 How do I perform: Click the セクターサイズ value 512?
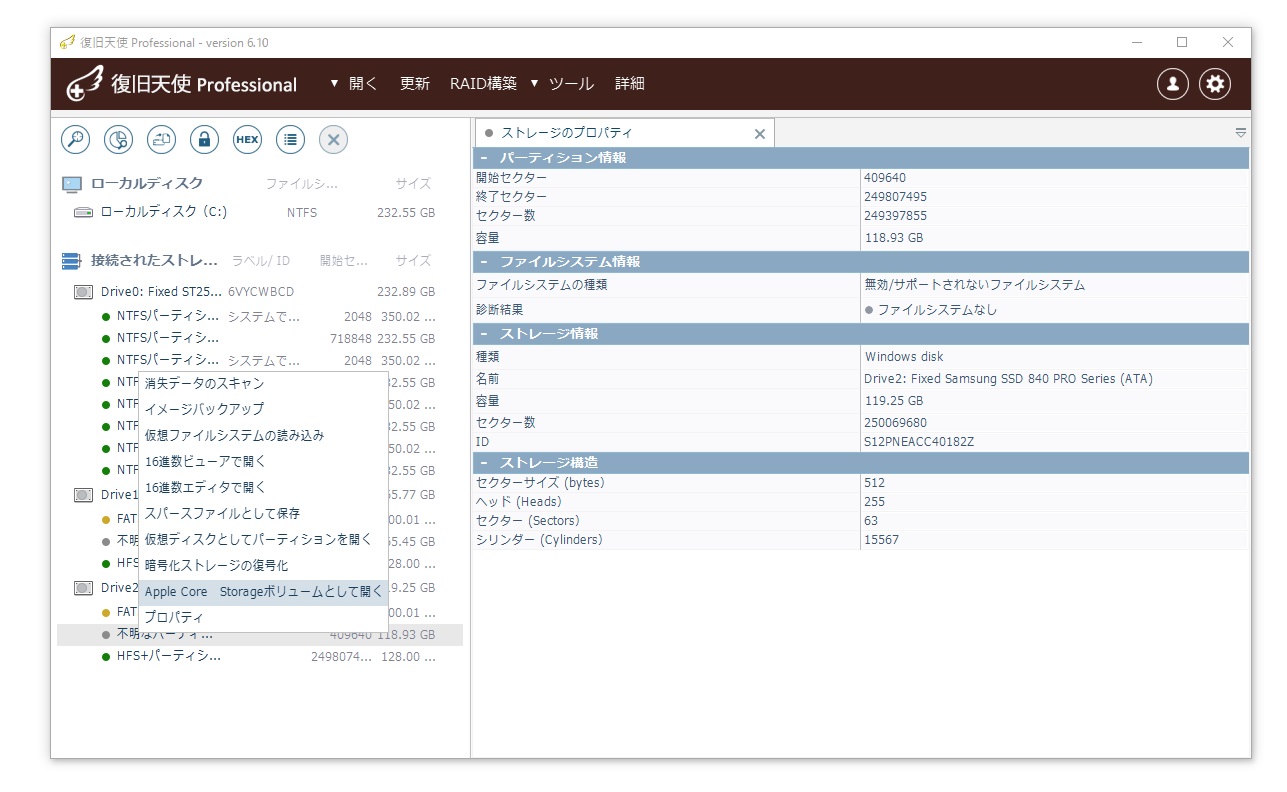[x=874, y=483]
